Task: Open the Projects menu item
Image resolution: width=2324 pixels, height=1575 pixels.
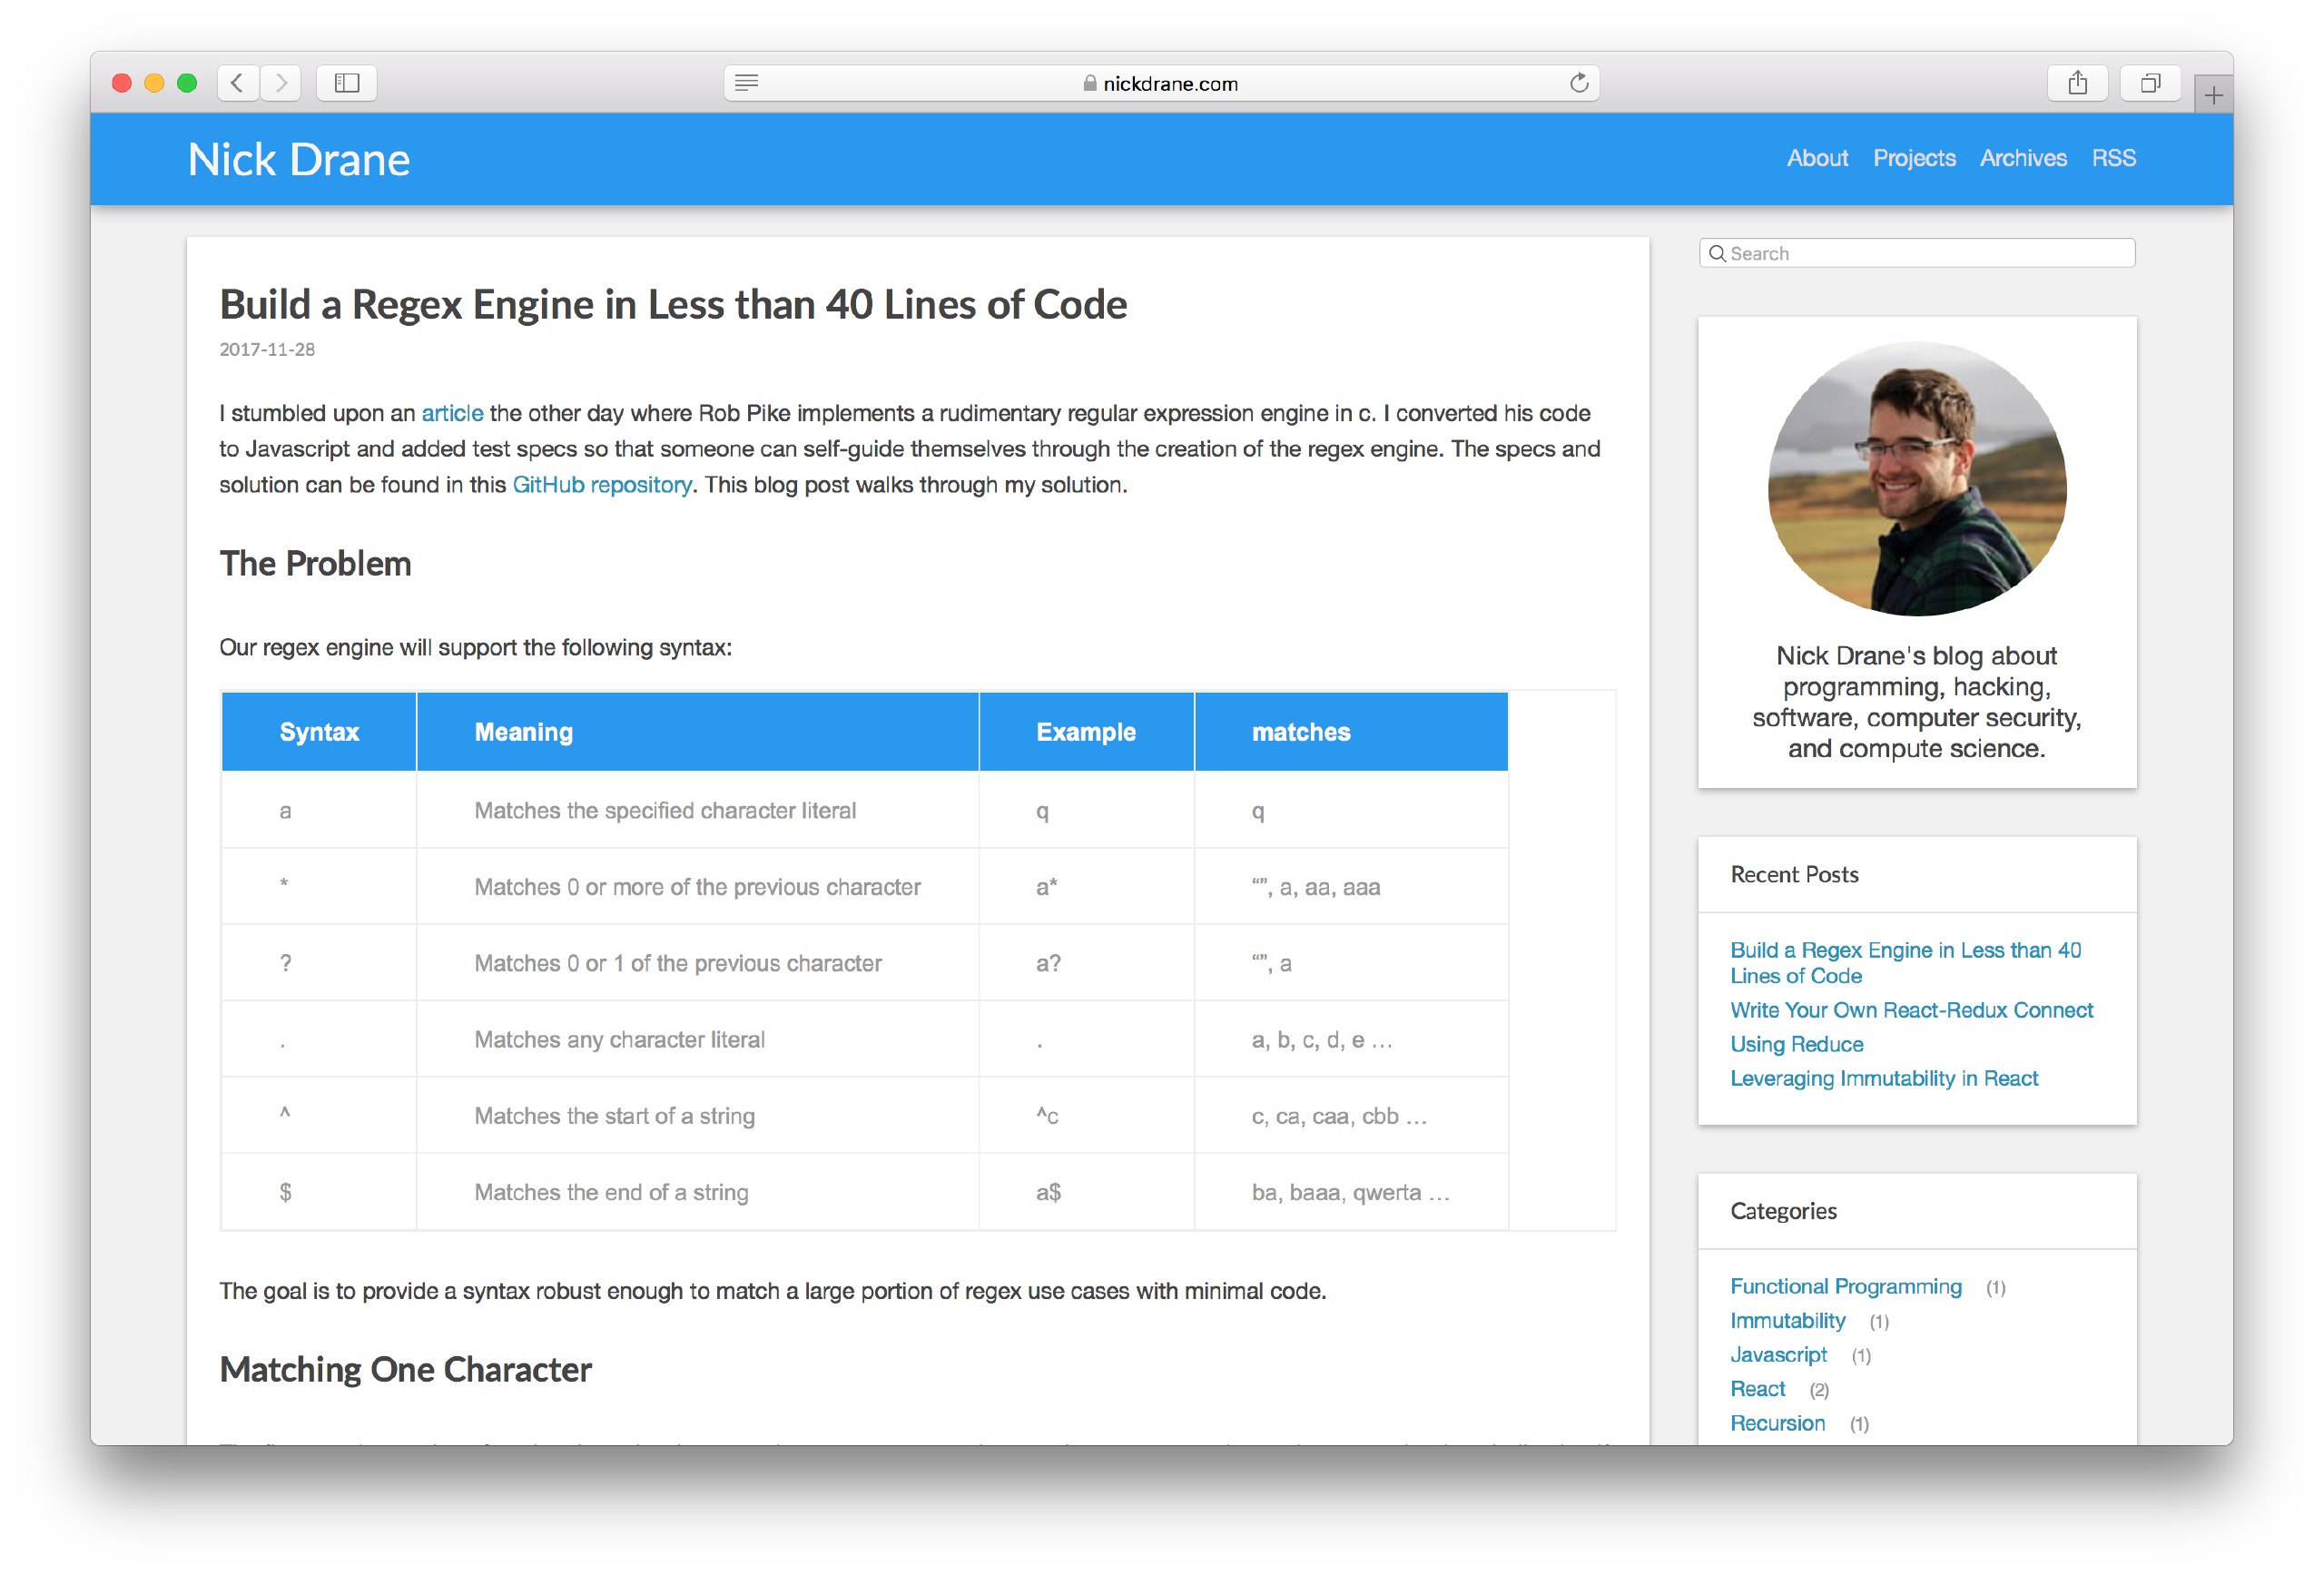Action: coord(1914,158)
